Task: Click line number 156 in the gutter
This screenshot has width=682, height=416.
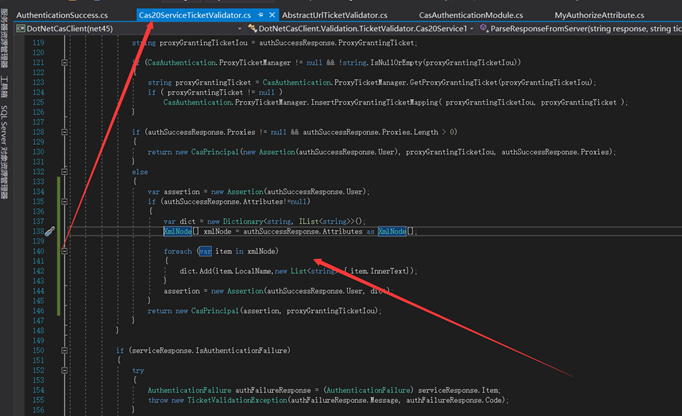Action: pyautogui.click(x=38, y=410)
